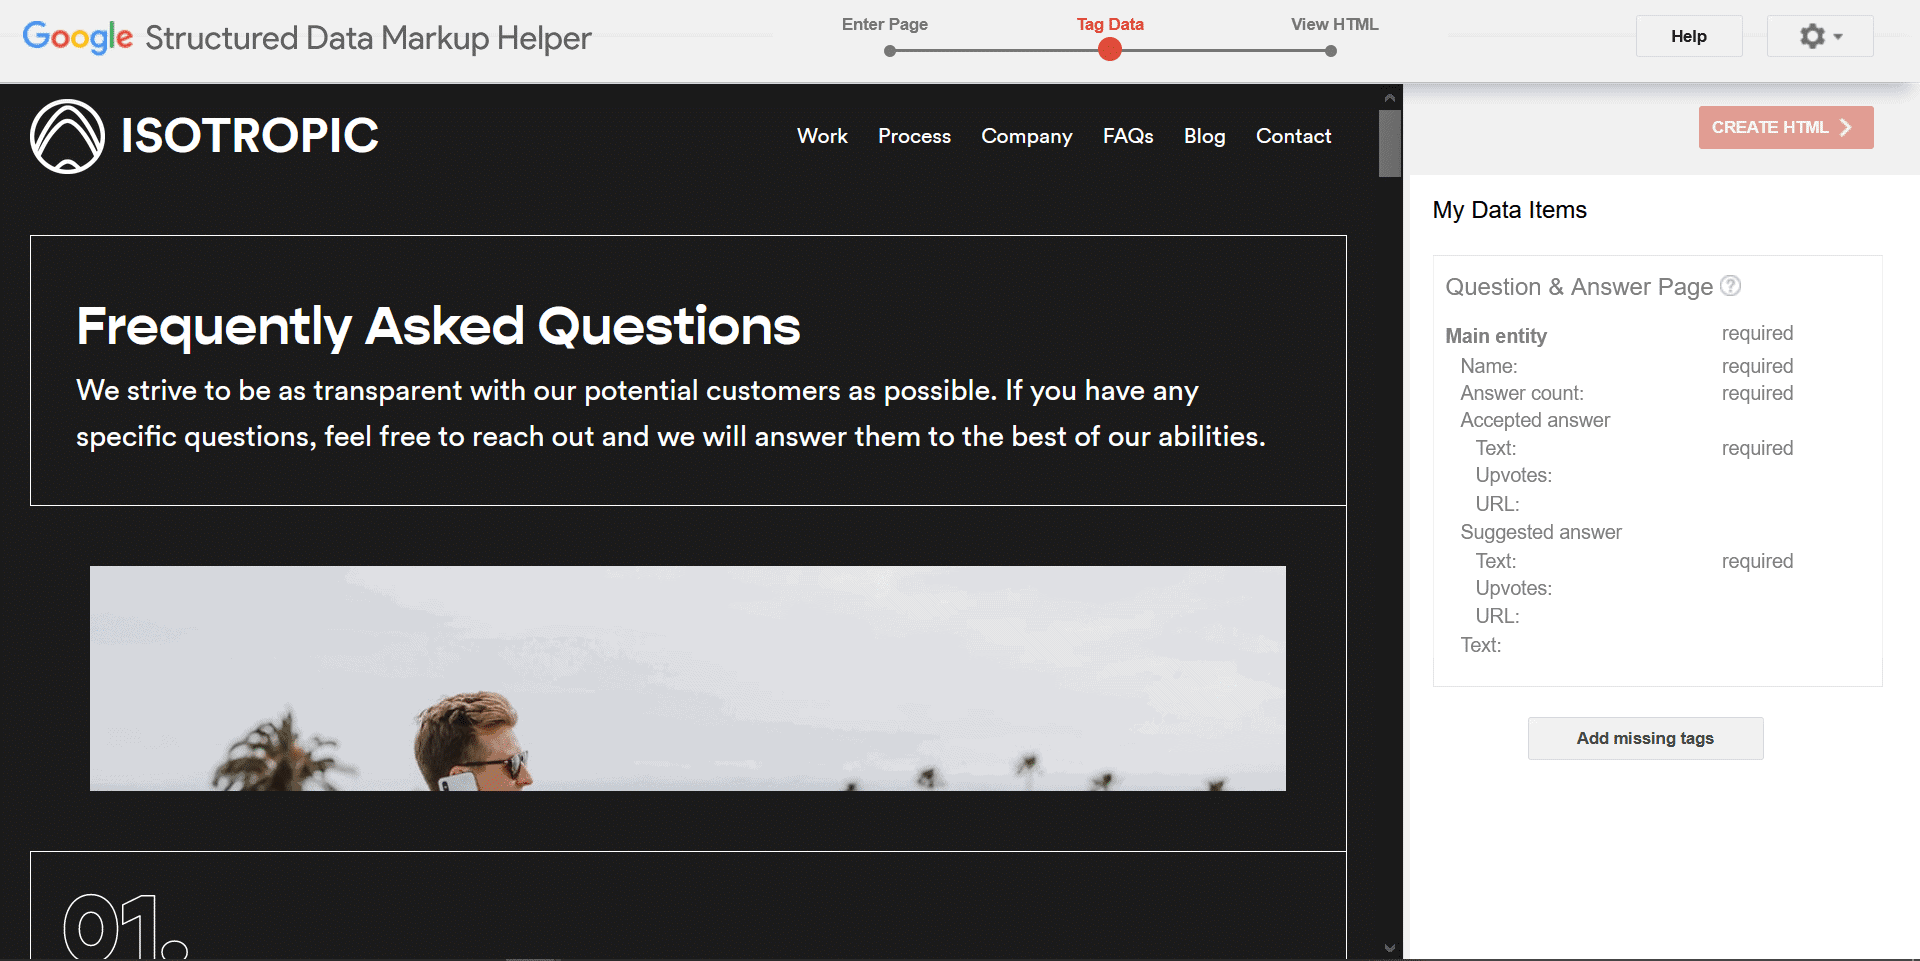Click the Frequently Asked Questions heading
1920x961 pixels.
coord(438,327)
